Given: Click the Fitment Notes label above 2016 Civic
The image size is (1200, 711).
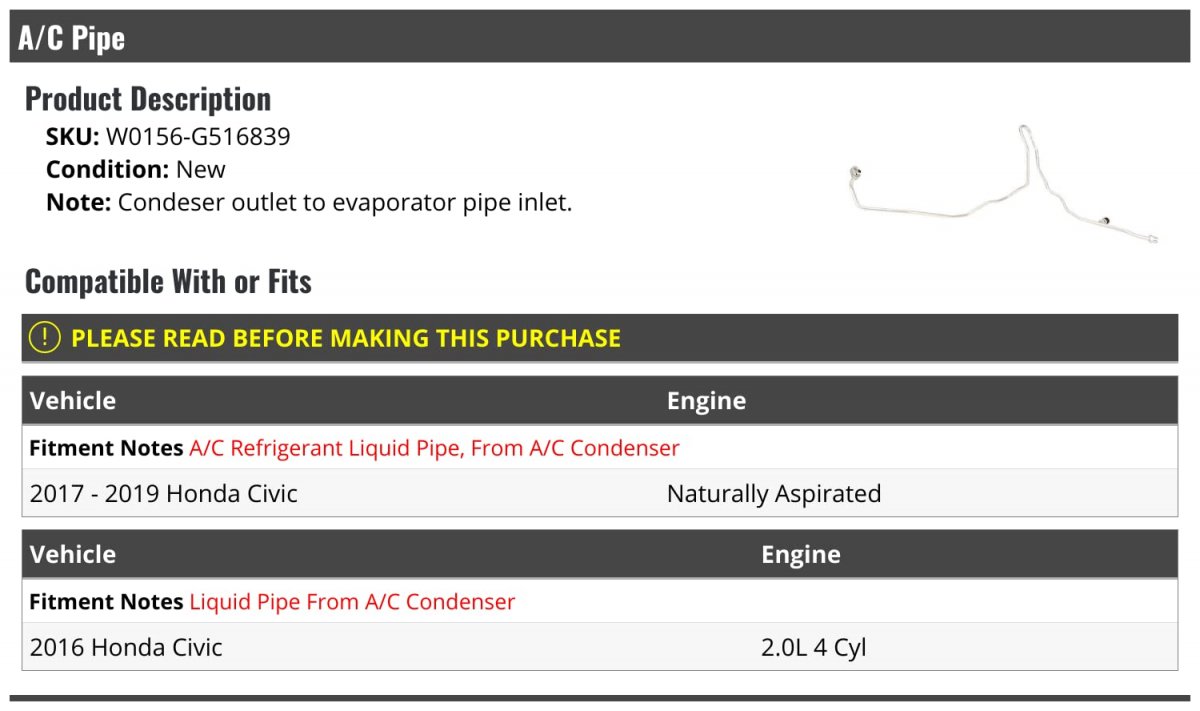Looking at the screenshot, I should click(106, 602).
